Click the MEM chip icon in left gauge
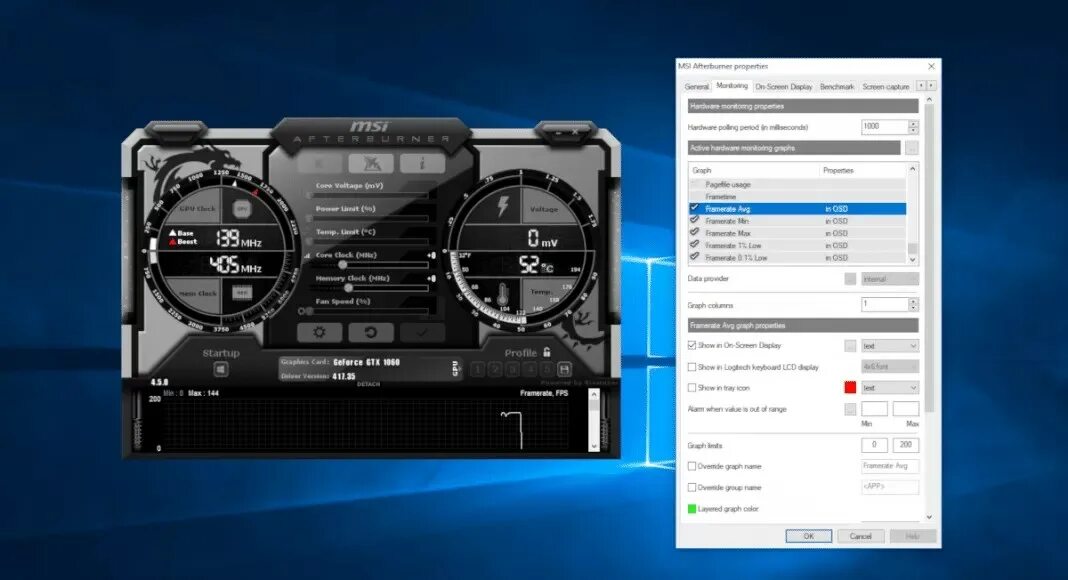 [242, 293]
